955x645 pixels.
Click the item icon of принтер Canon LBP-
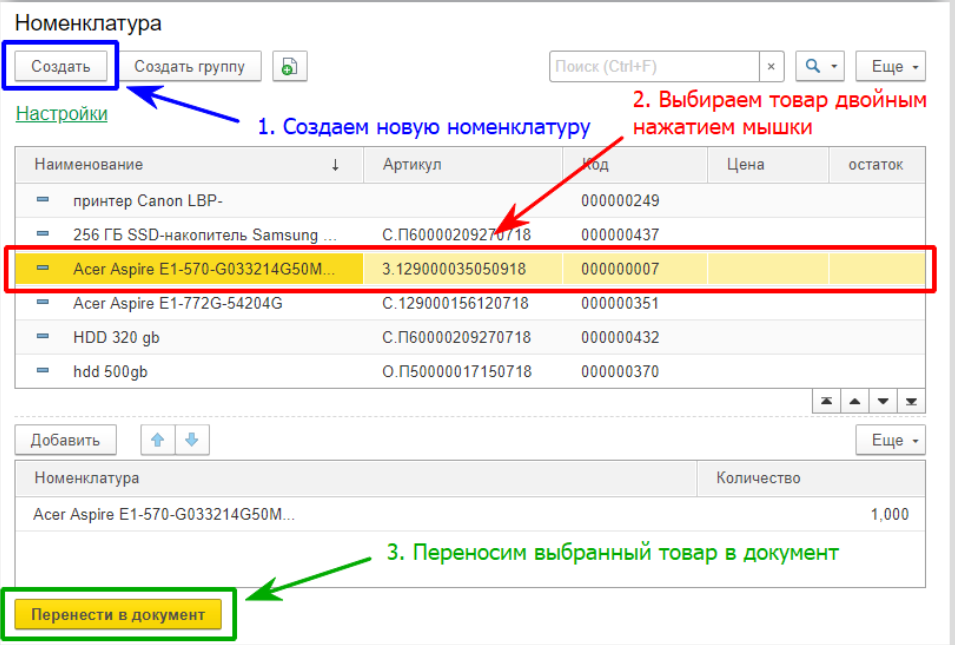42,199
